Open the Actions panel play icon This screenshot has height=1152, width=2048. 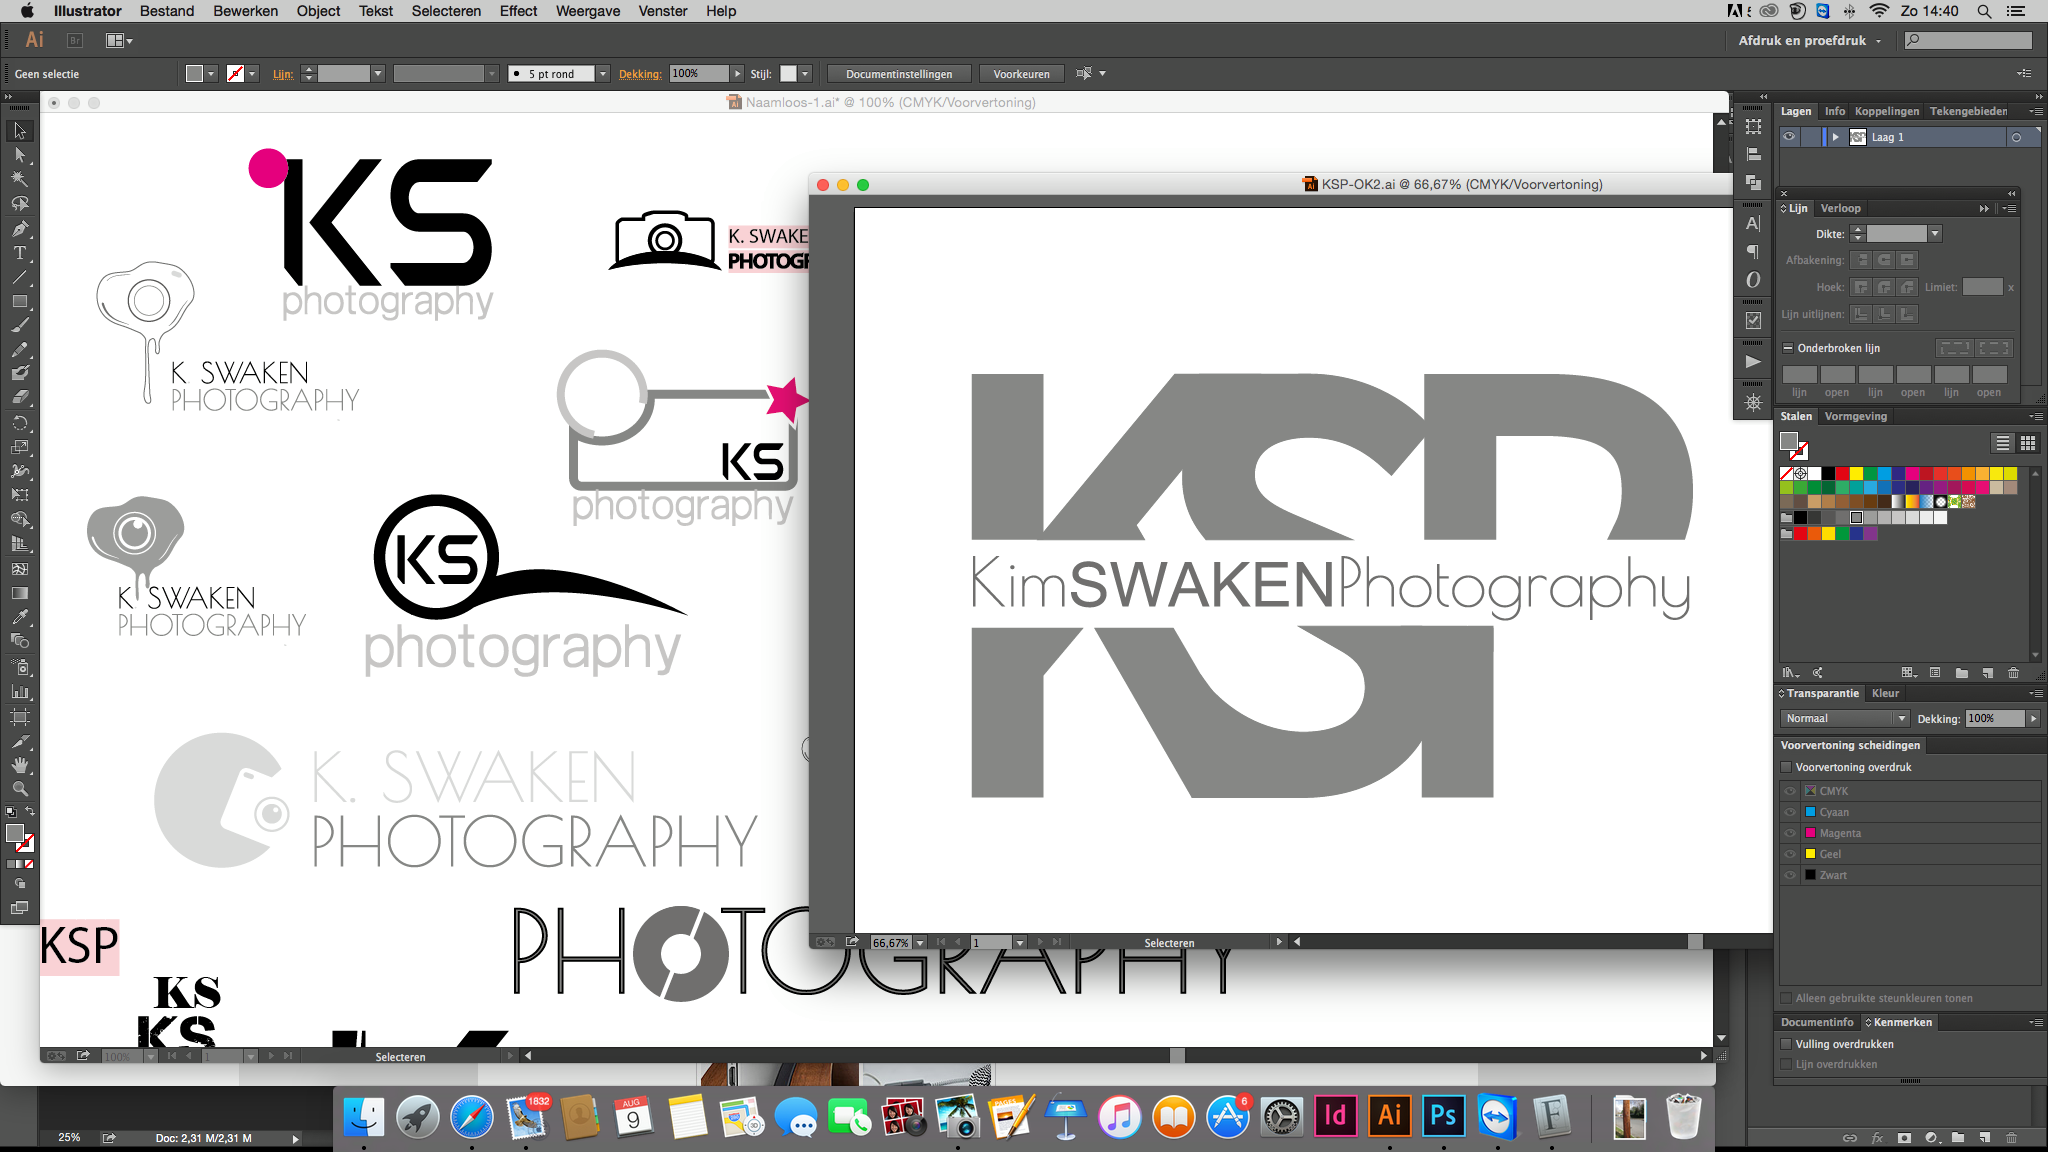(x=1753, y=361)
